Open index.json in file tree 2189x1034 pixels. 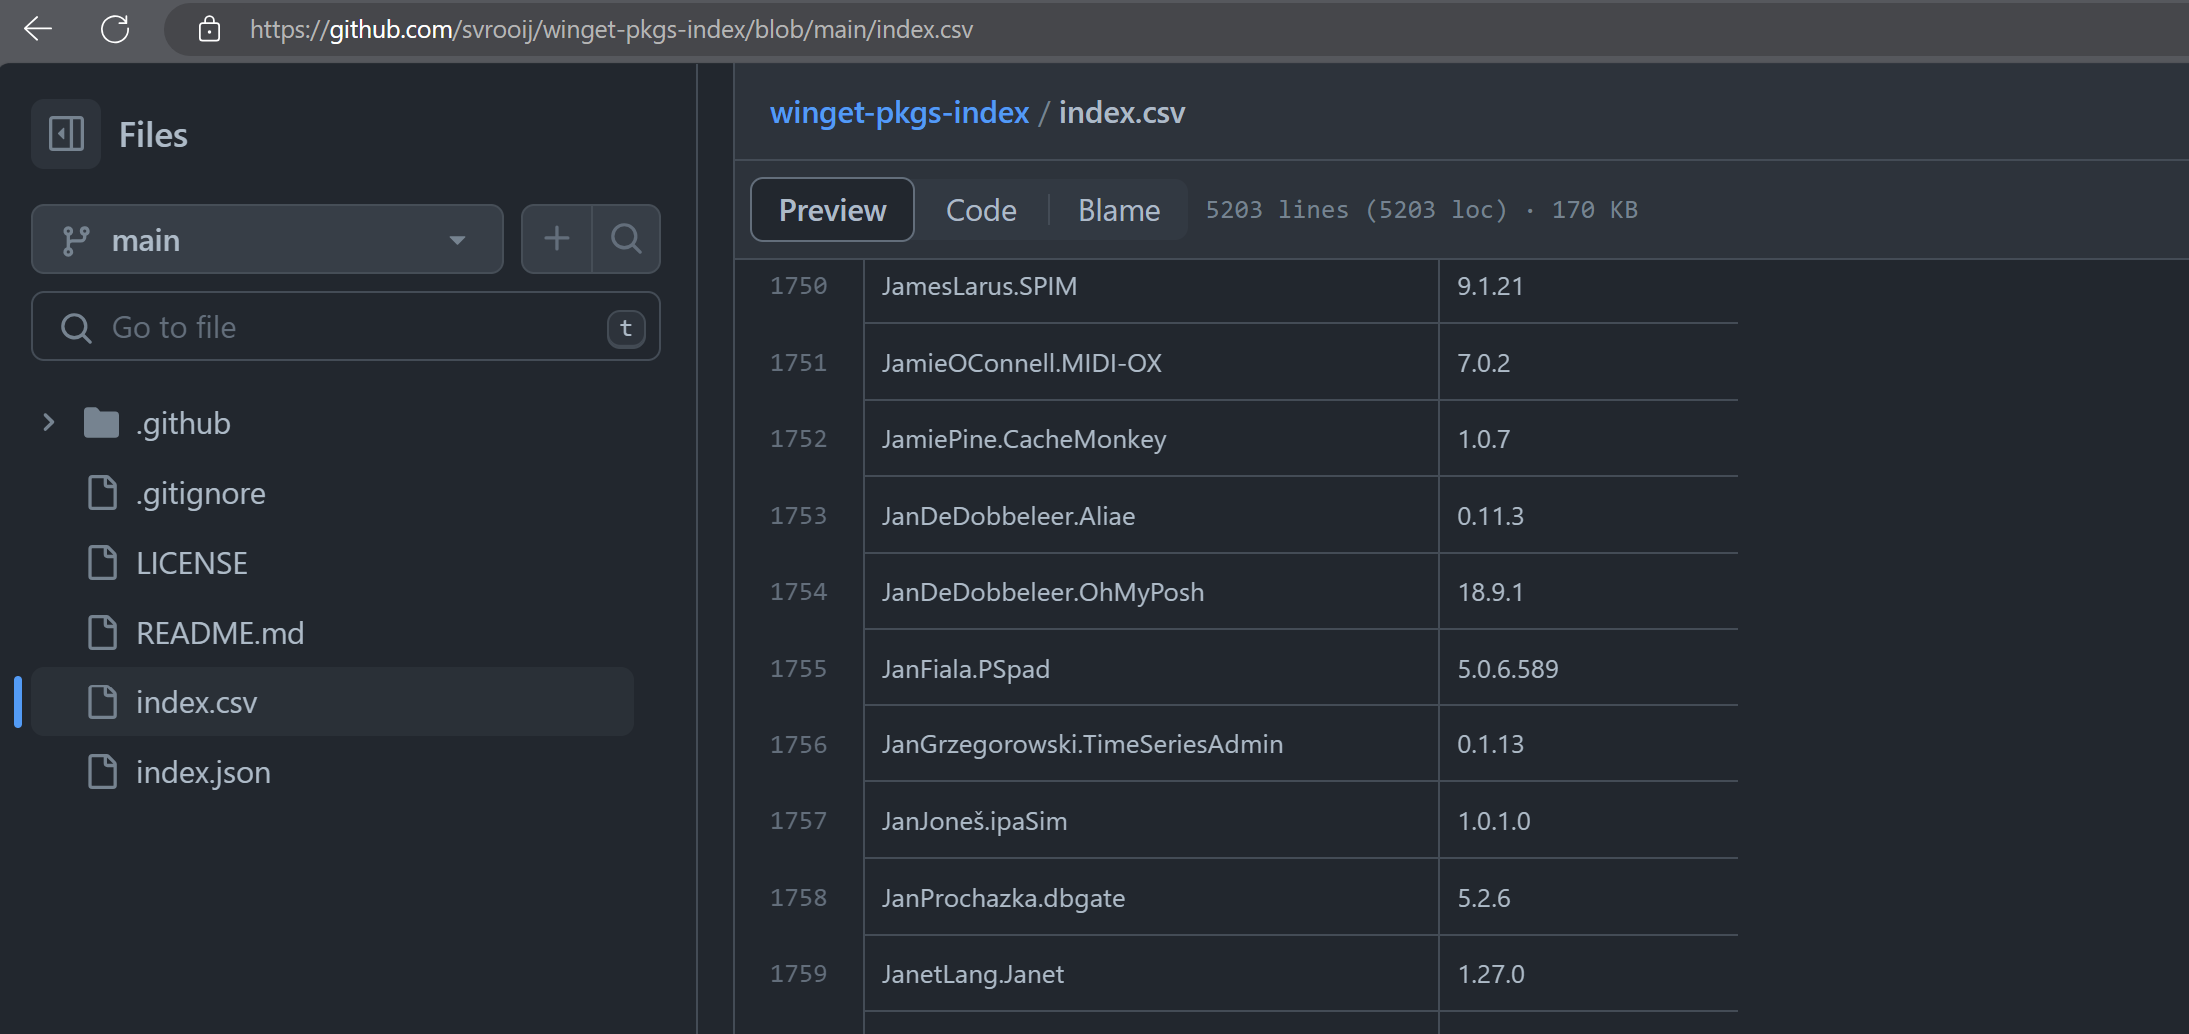(203, 772)
